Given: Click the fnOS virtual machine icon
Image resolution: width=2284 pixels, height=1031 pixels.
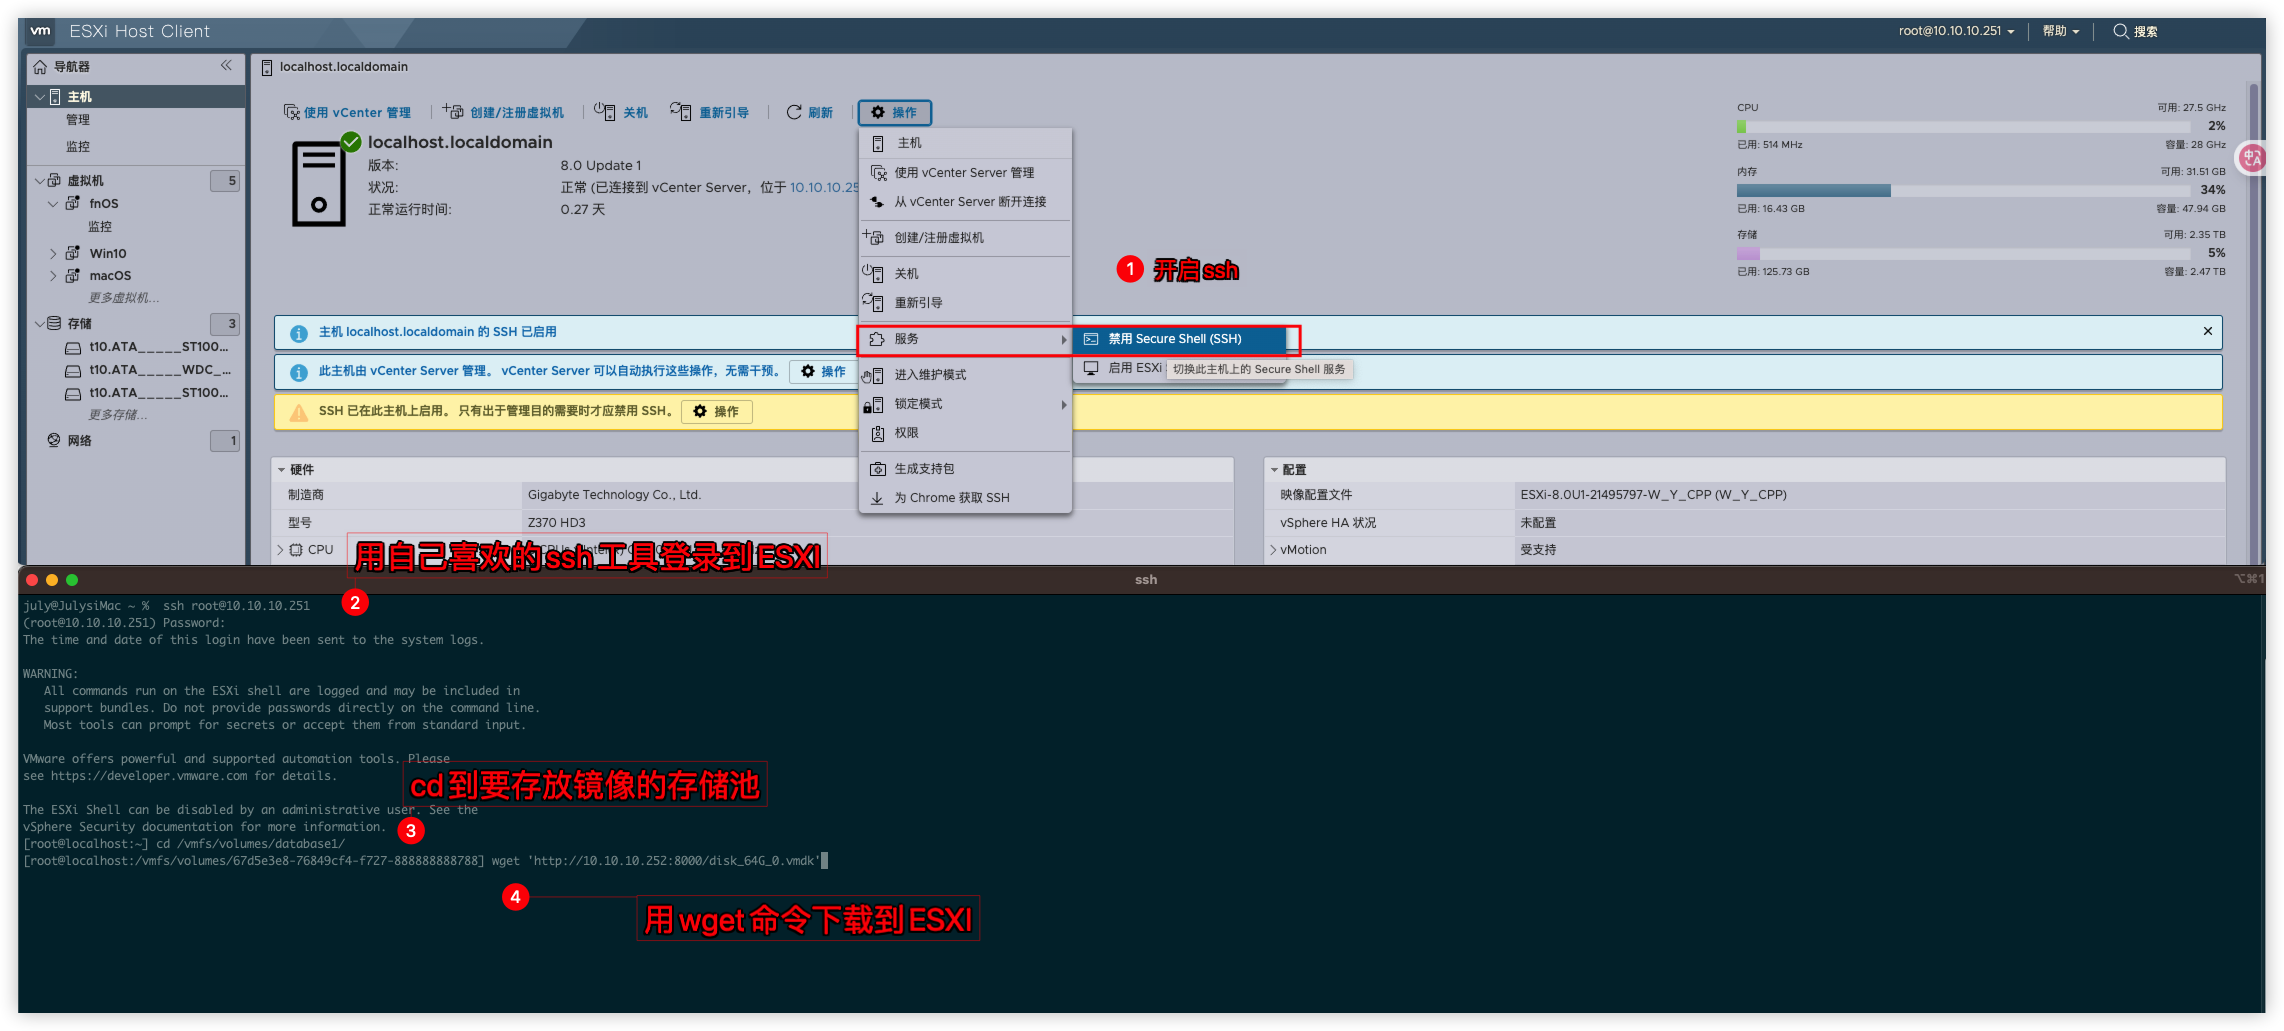Looking at the screenshot, I should point(73,203).
